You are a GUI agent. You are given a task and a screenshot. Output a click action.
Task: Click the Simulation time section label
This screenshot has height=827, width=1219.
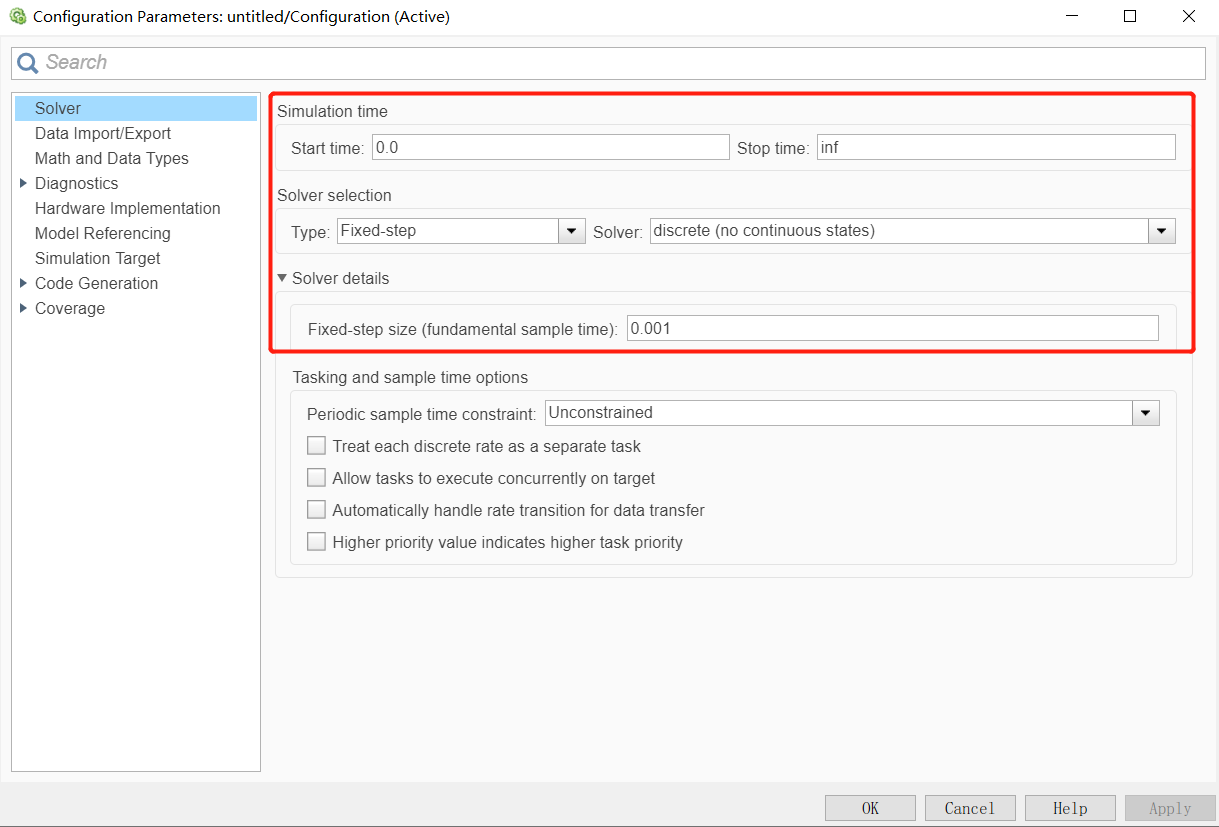(332, 111)
